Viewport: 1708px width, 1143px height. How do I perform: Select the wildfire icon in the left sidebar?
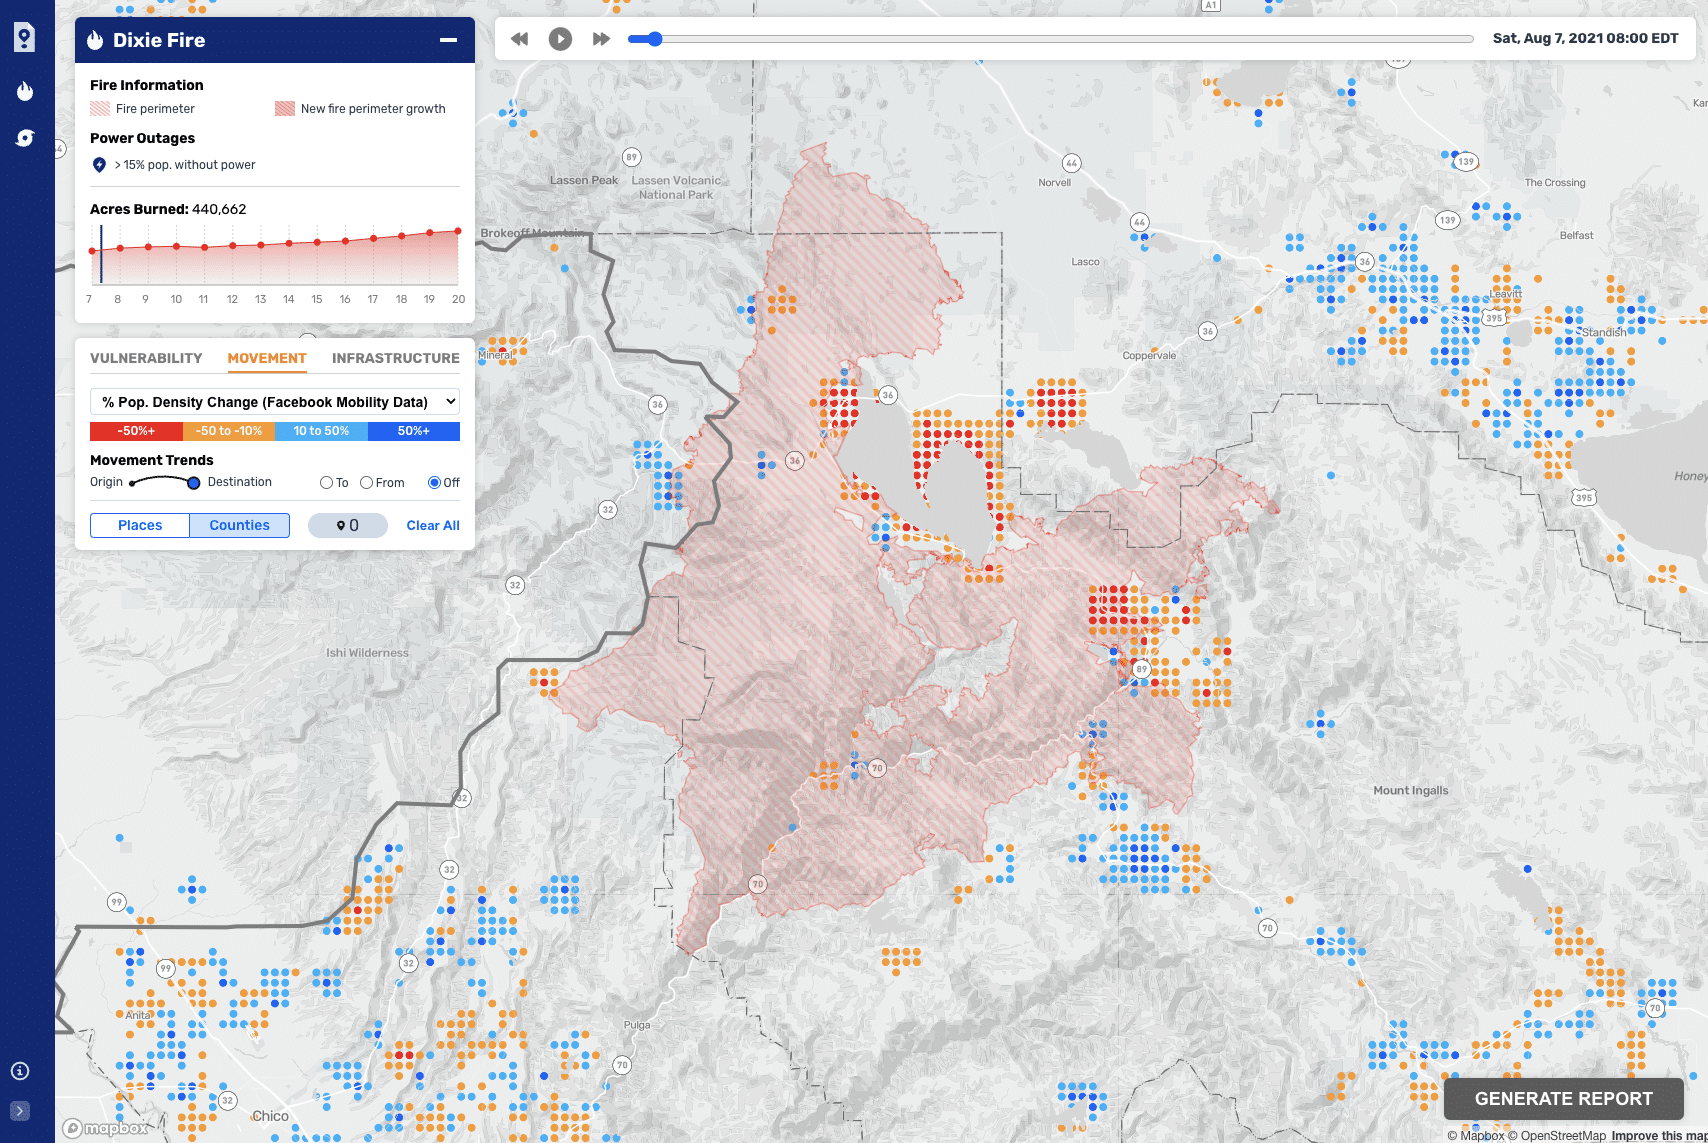coord(25,91)
